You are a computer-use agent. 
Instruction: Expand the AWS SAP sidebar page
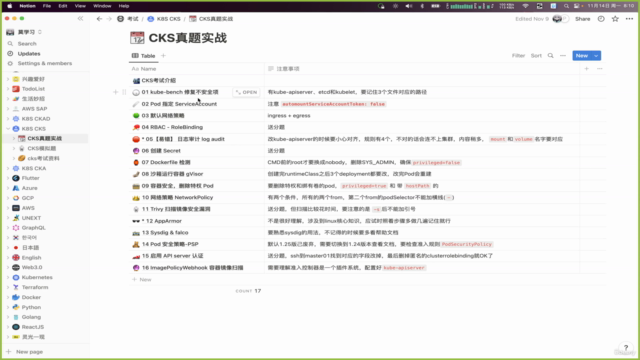click(x=8, y=109)
